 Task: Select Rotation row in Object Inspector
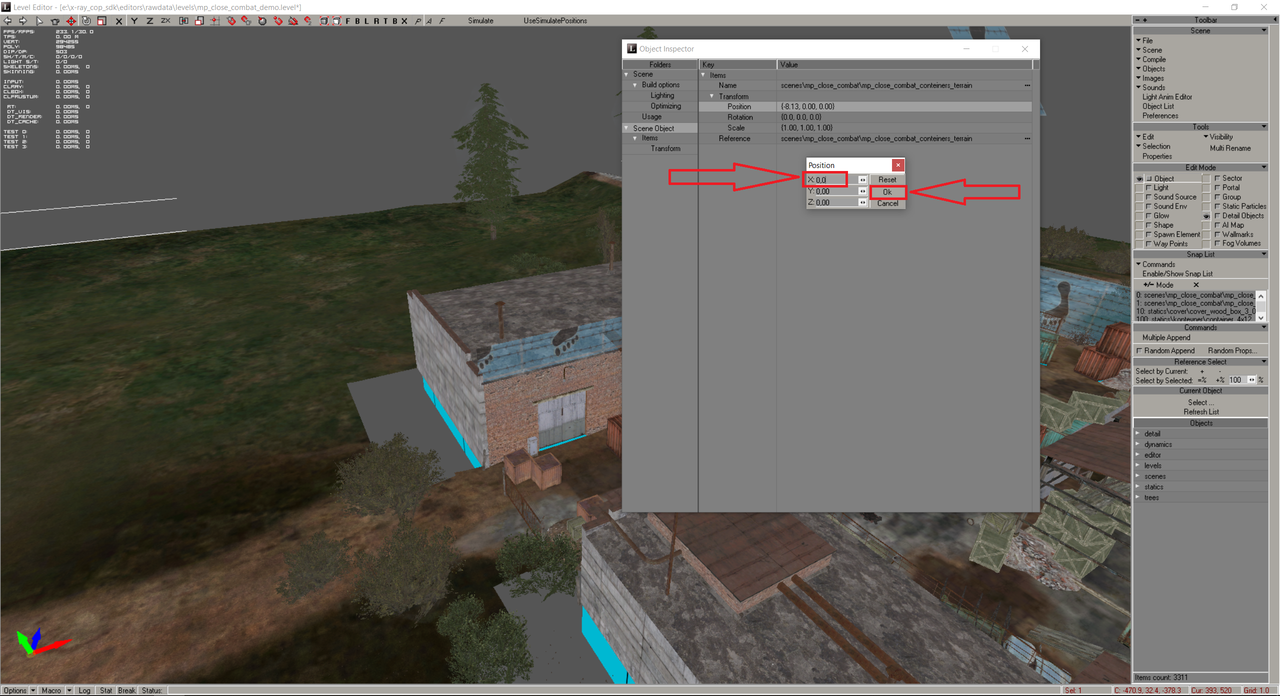coord(866,117)
